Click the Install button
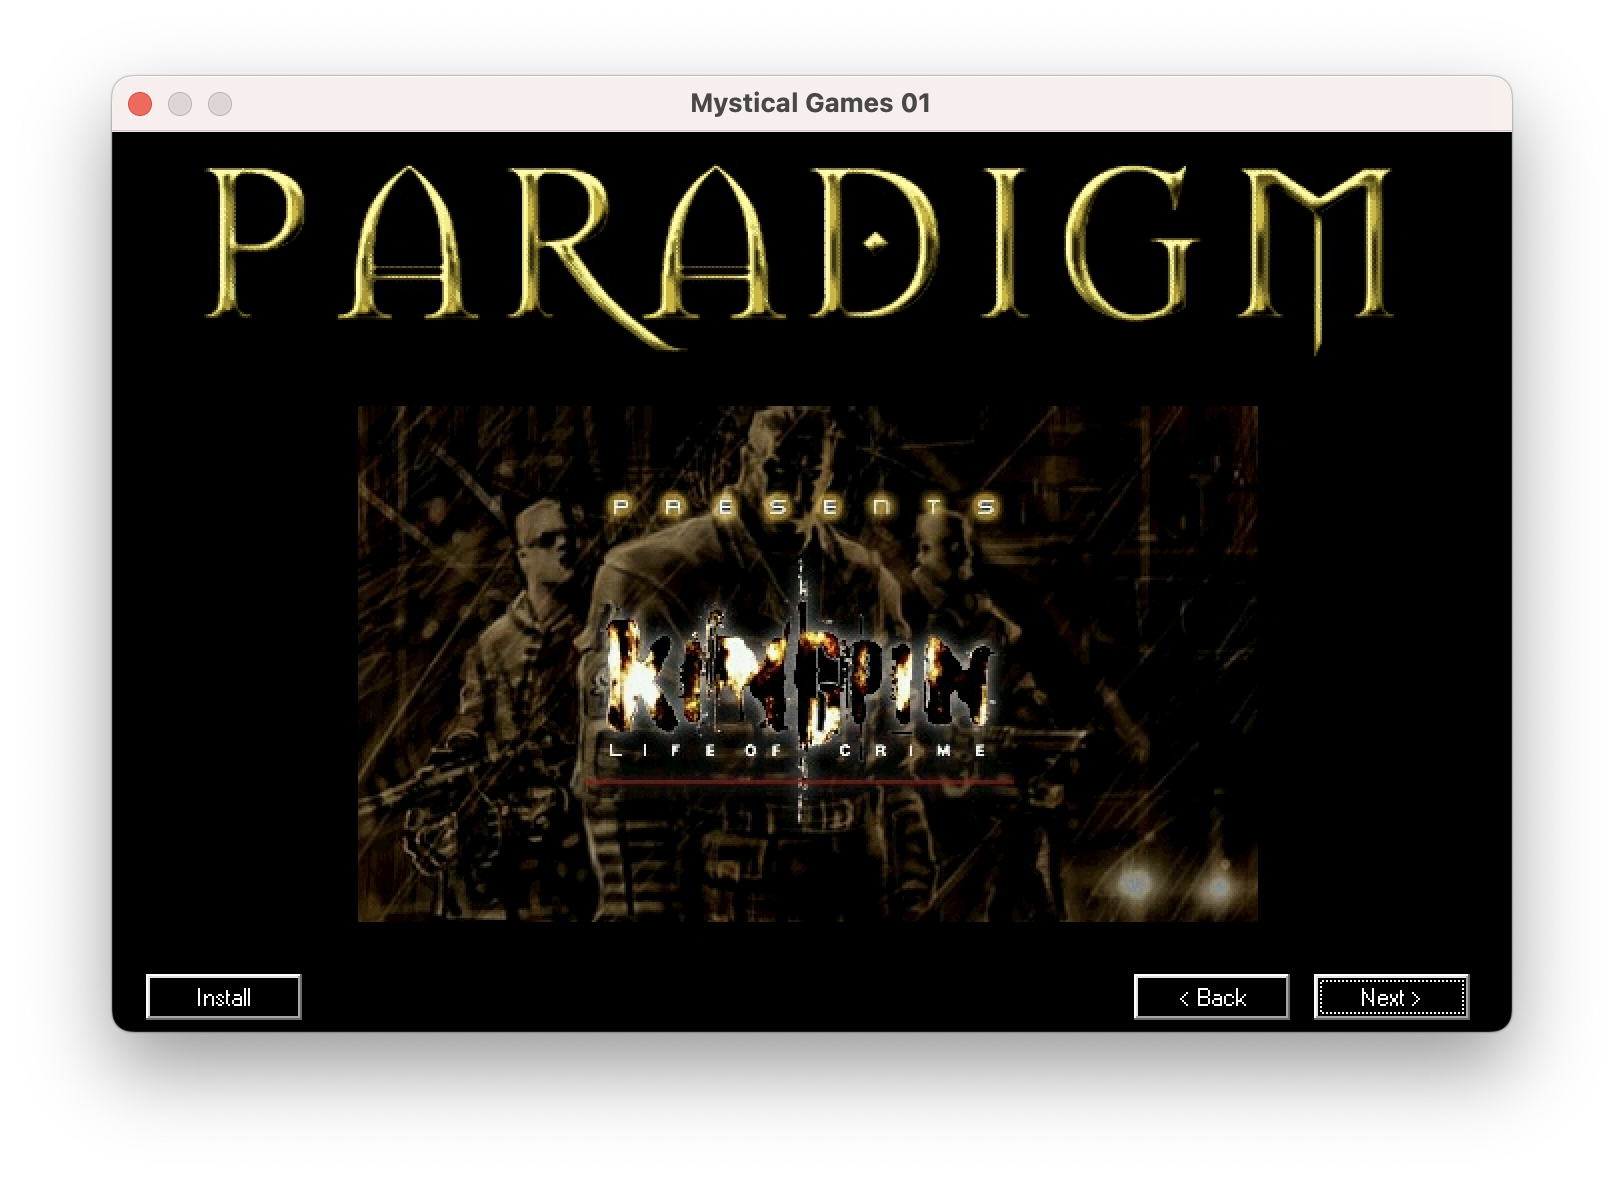 223,997
